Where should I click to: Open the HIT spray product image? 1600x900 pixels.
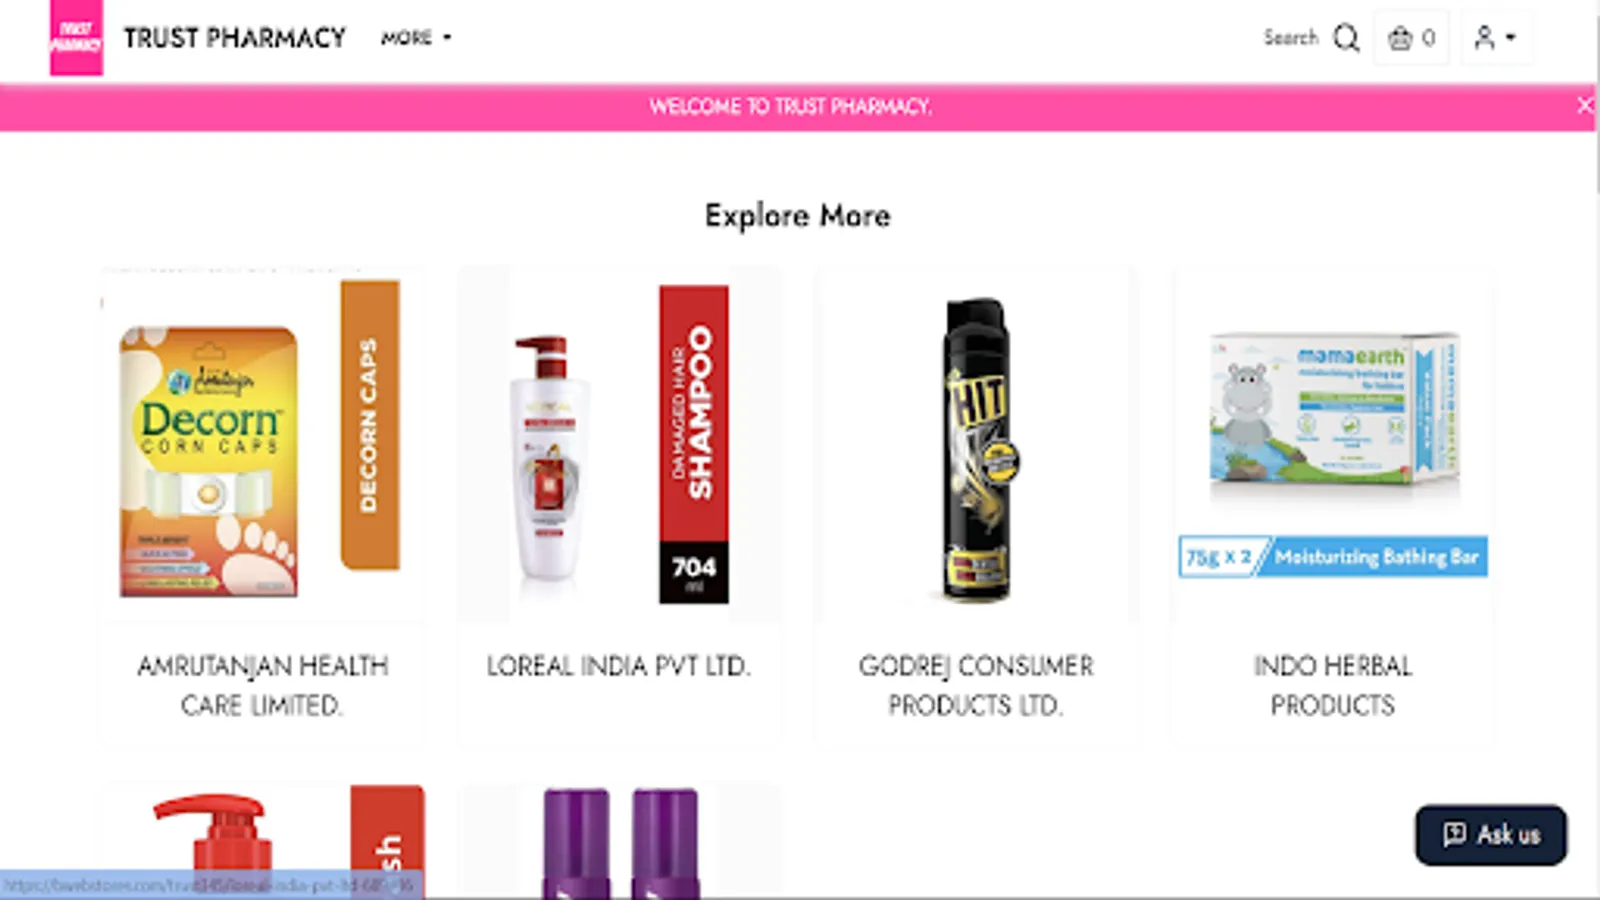click(x=976, y=444)
